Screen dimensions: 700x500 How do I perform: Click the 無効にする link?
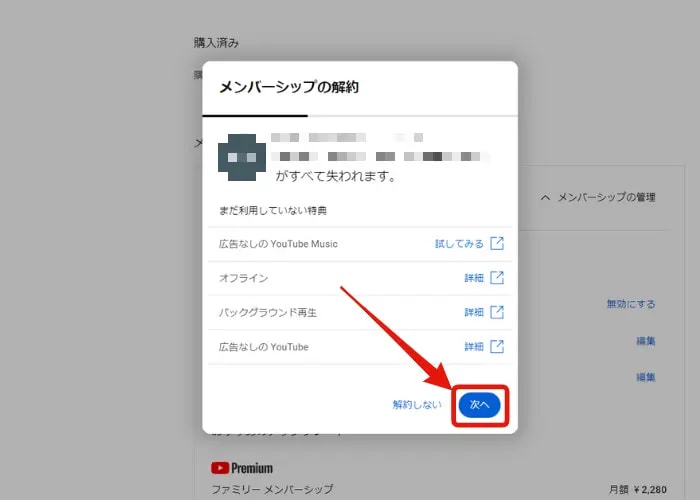630,304
